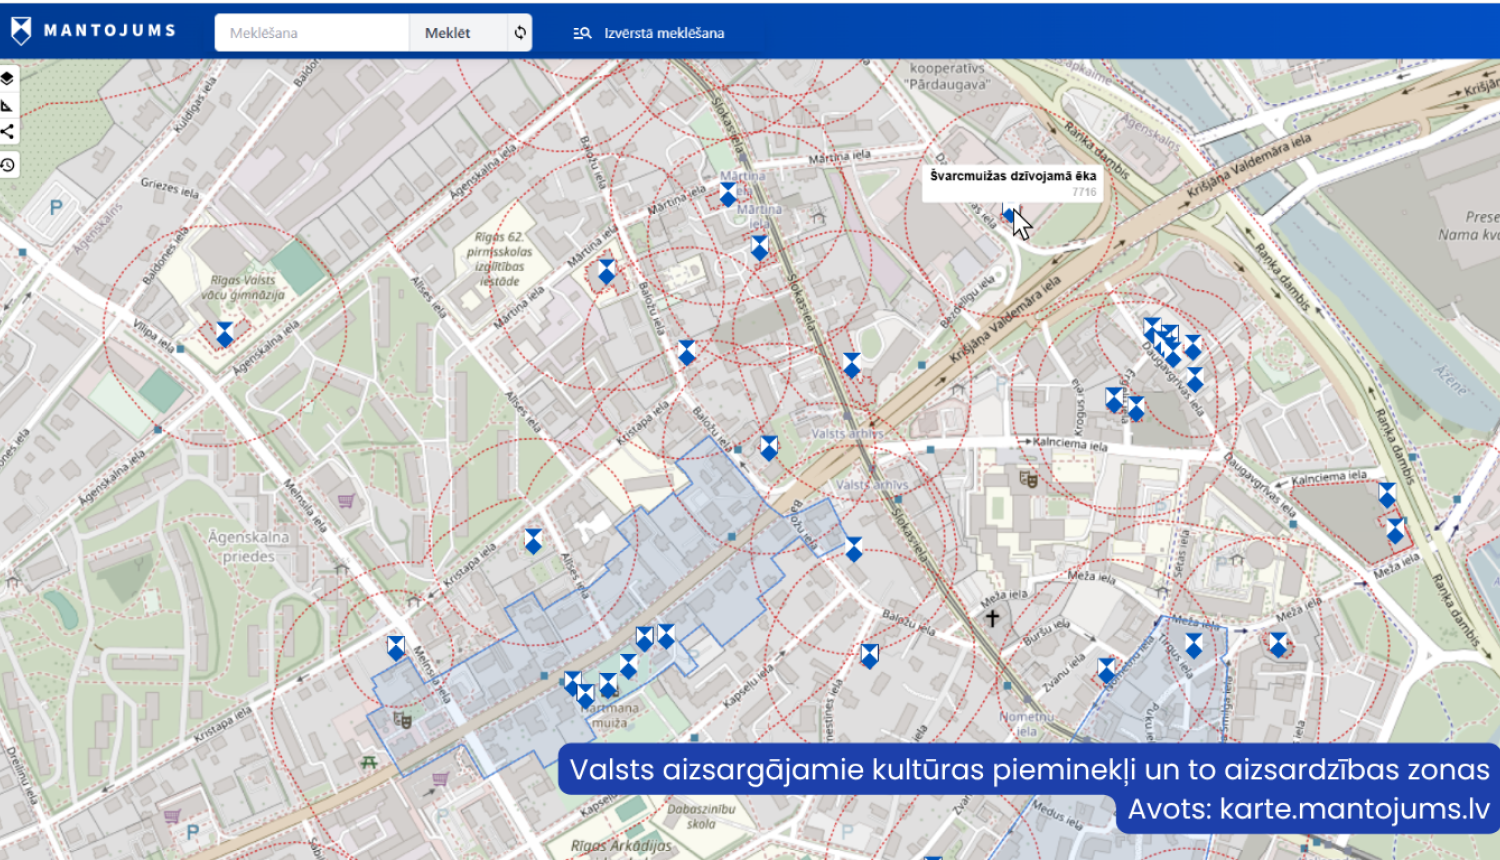Select the marker under the Švarcmuižas tooltip

coord(1009,212)
